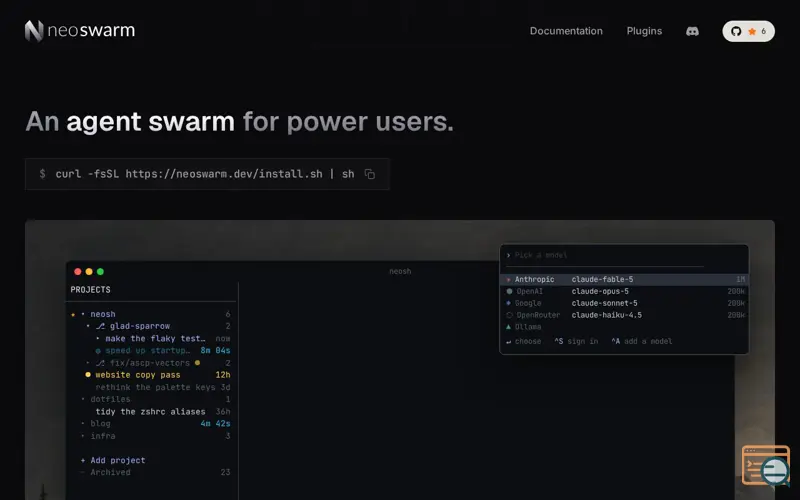The height and width of the screenshot is (500, 800).
Task: Click the 8m 04s timer
Action: 215,351
